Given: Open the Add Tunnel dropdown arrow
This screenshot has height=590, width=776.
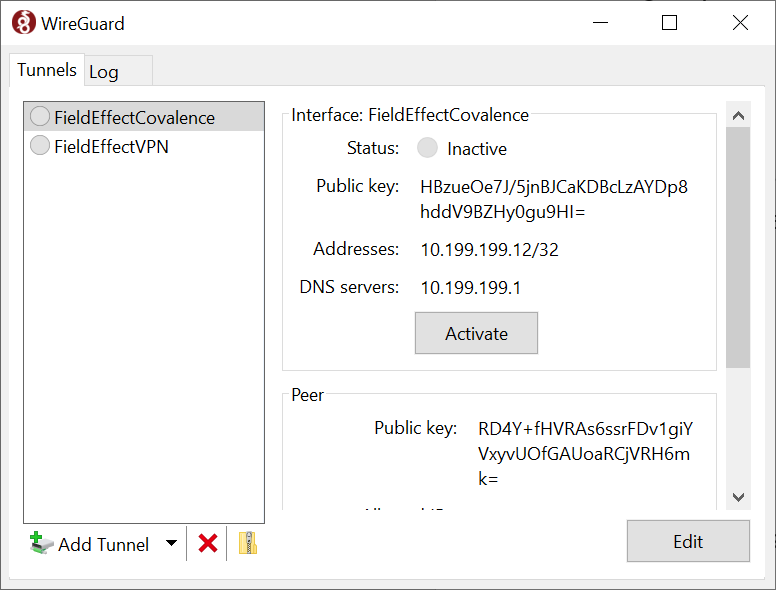Looking at the screenshot, I should pos(171,543).
